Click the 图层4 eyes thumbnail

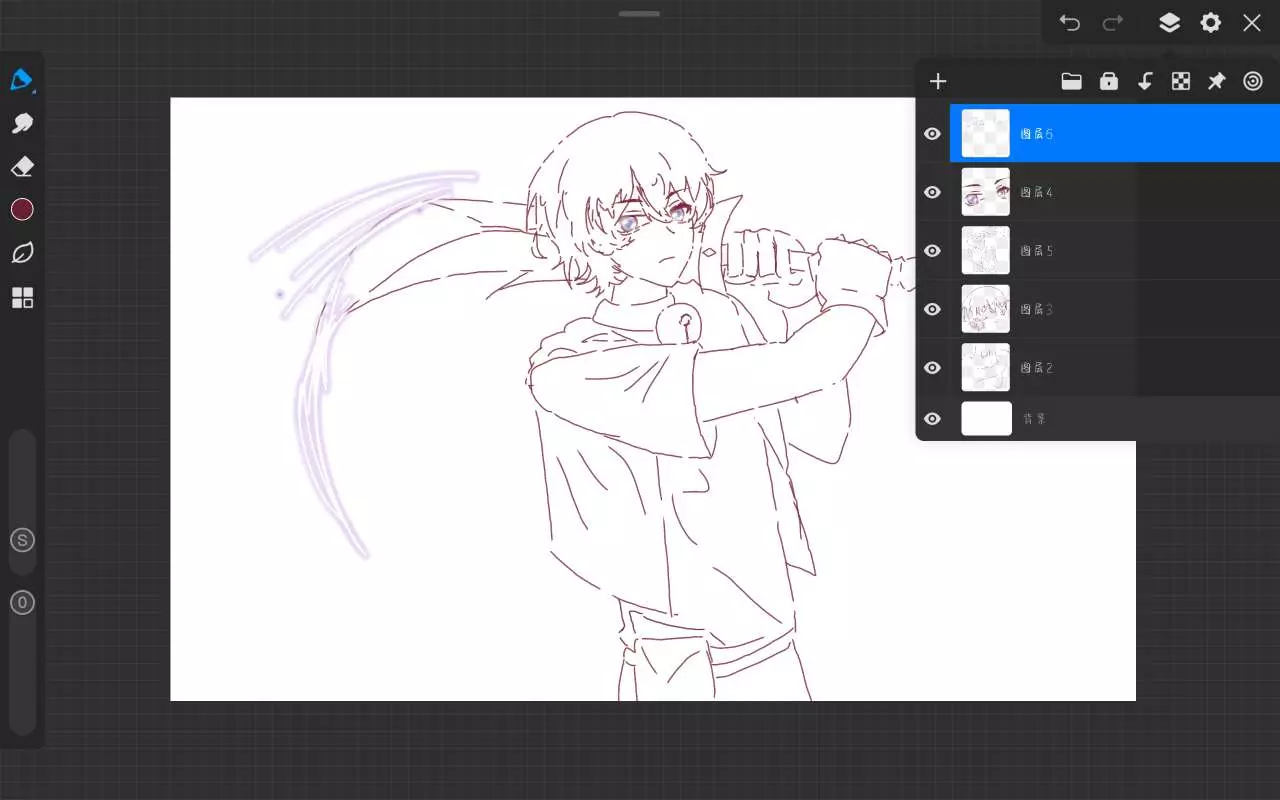tap(986, 192)
